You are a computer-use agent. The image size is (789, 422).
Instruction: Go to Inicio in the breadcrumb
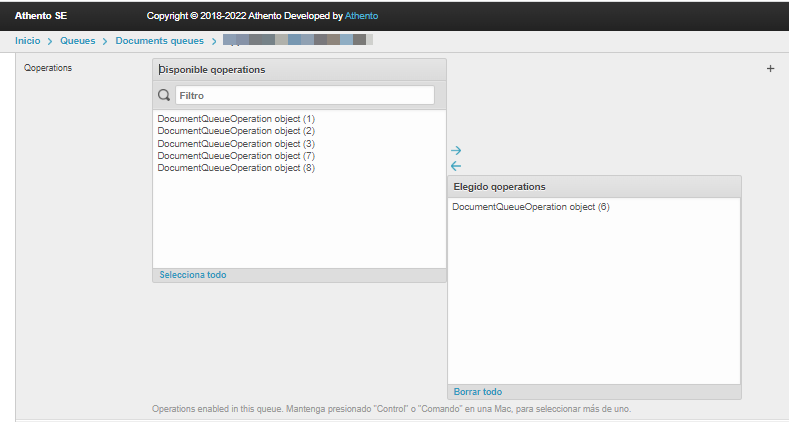tap(27, 41)
